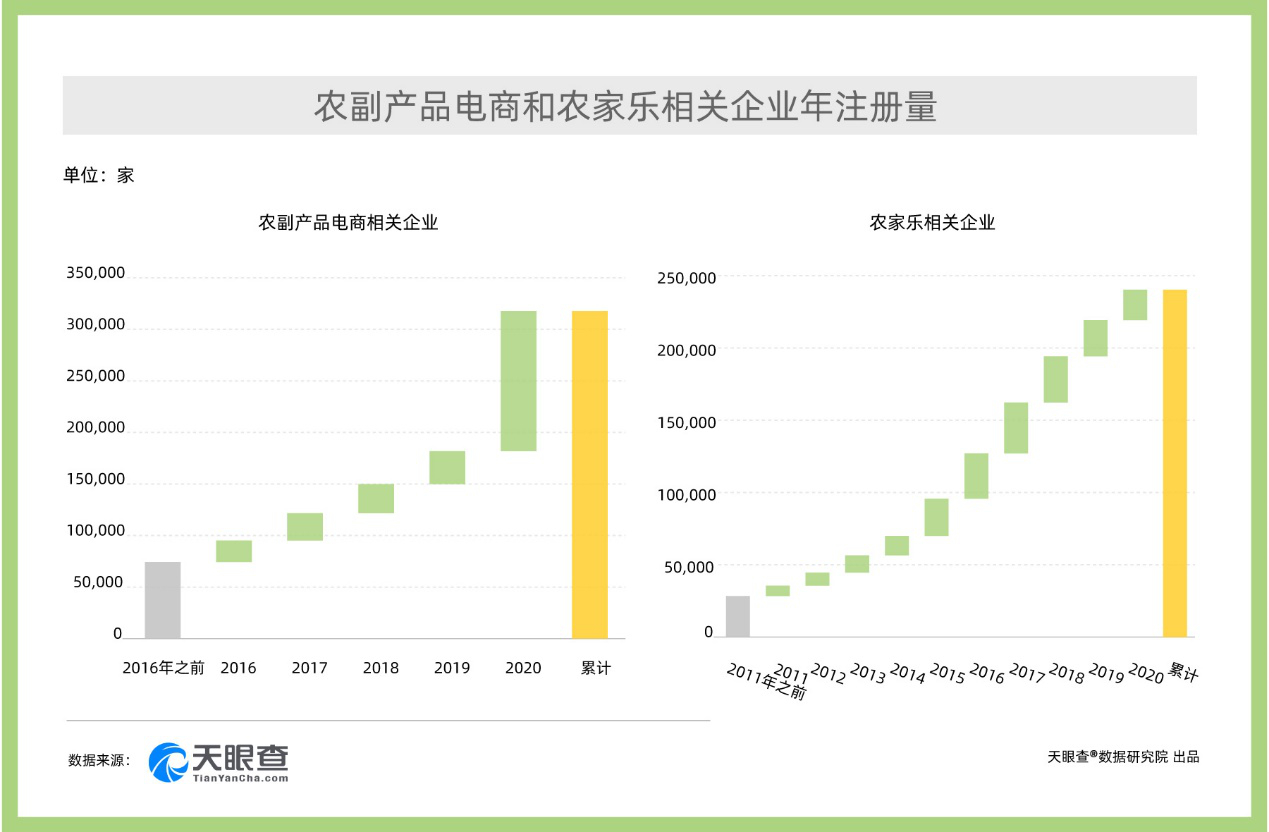Click the 2015 green bar in the 农家乐 chart

pos(936,517)
